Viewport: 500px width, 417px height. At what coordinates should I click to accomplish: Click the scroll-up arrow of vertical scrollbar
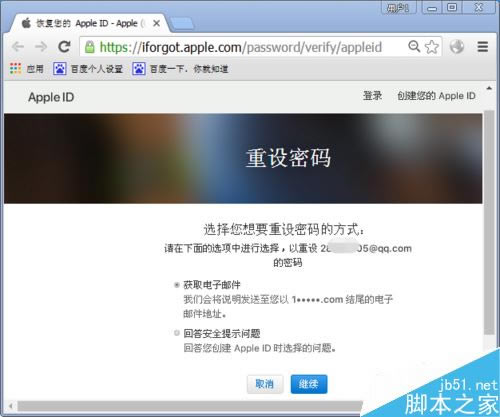489,88
